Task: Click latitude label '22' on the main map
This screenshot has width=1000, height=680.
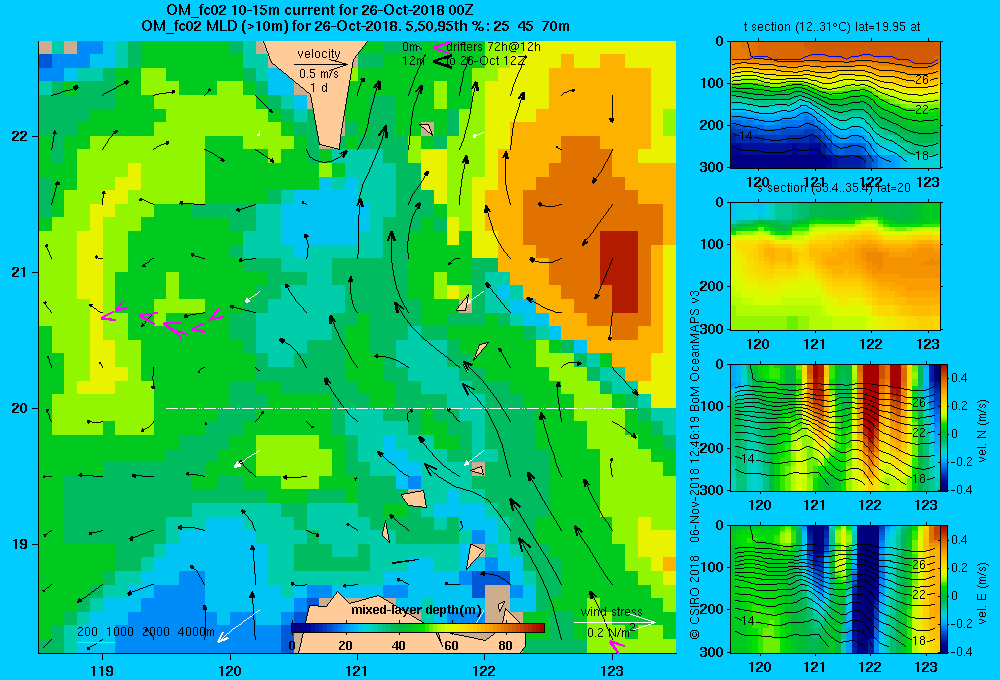Action: click(18, 137)
